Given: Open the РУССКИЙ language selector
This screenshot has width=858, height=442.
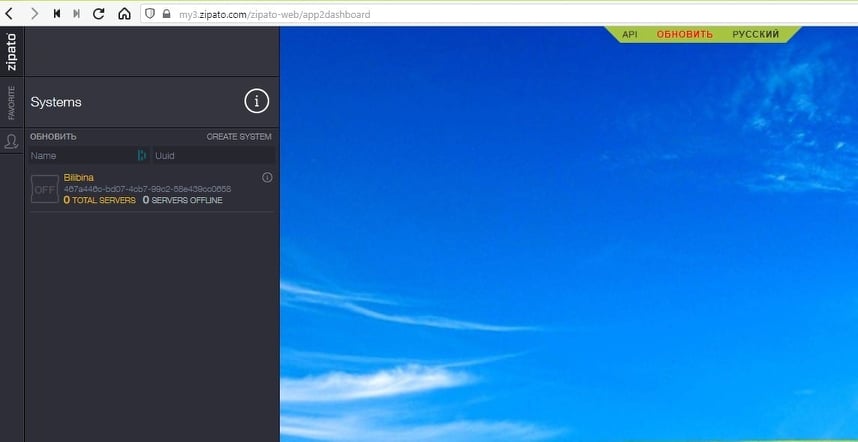Looking at the screenshot, I should (755, 34).
